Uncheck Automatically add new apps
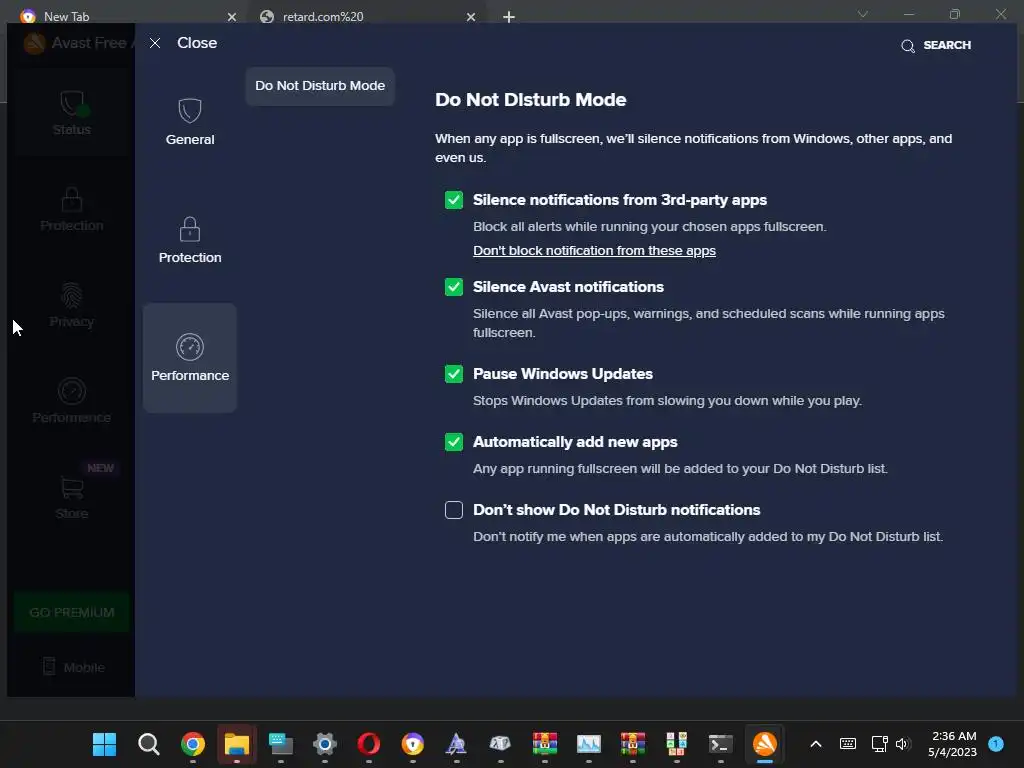The width and height of the screenshot is (1024, 768). [x=454, y=442]
